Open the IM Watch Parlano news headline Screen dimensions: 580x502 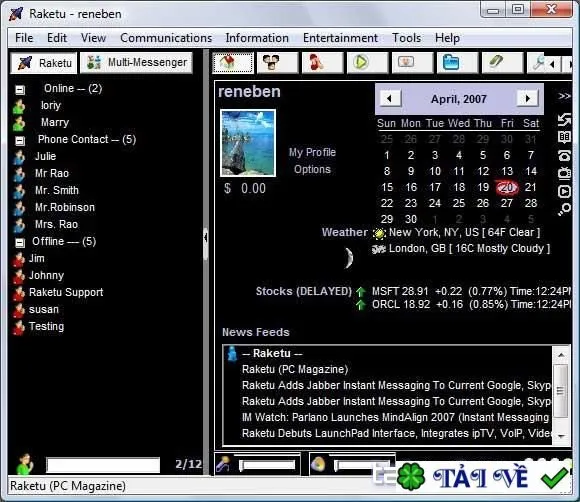(395, 417)
